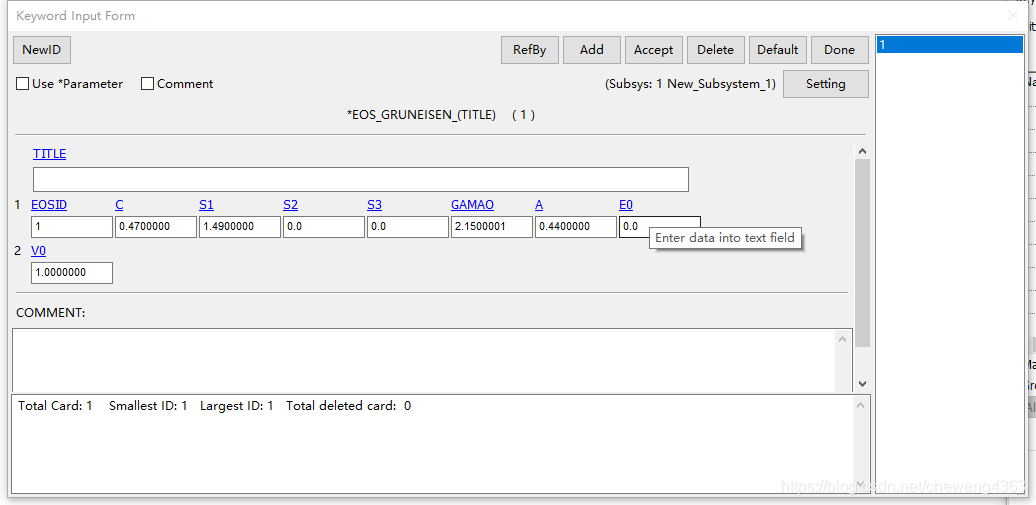Image resolution: width=1036 pixels, height=505 pixels.
Task: Click the form panel's vertical scrollbar thumb
Action: tap(862, 253)
